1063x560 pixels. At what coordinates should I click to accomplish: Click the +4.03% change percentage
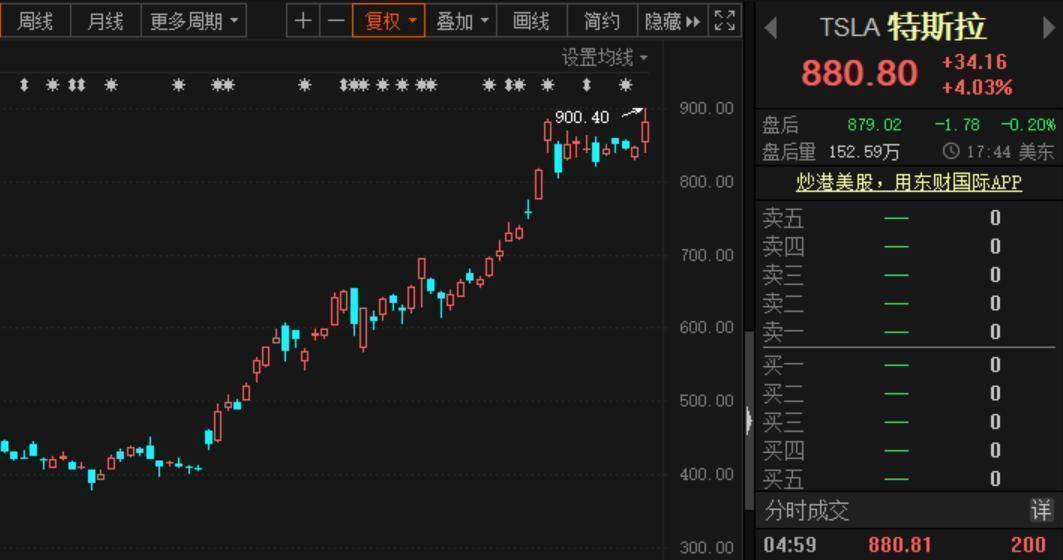(x=977, y=87)
